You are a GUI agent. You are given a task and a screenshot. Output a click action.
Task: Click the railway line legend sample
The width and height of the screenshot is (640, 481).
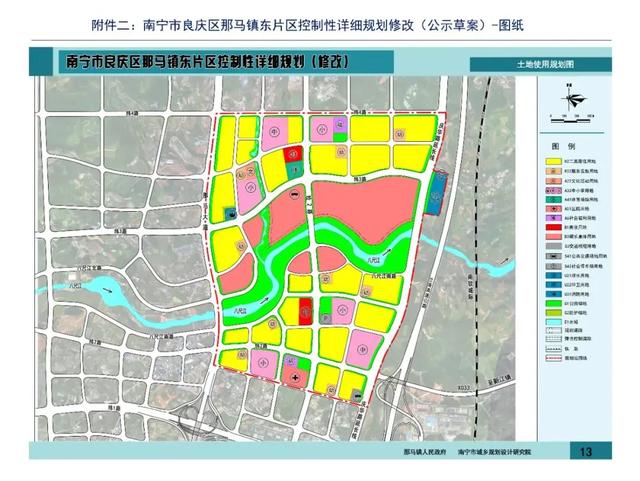coord(553,349)
